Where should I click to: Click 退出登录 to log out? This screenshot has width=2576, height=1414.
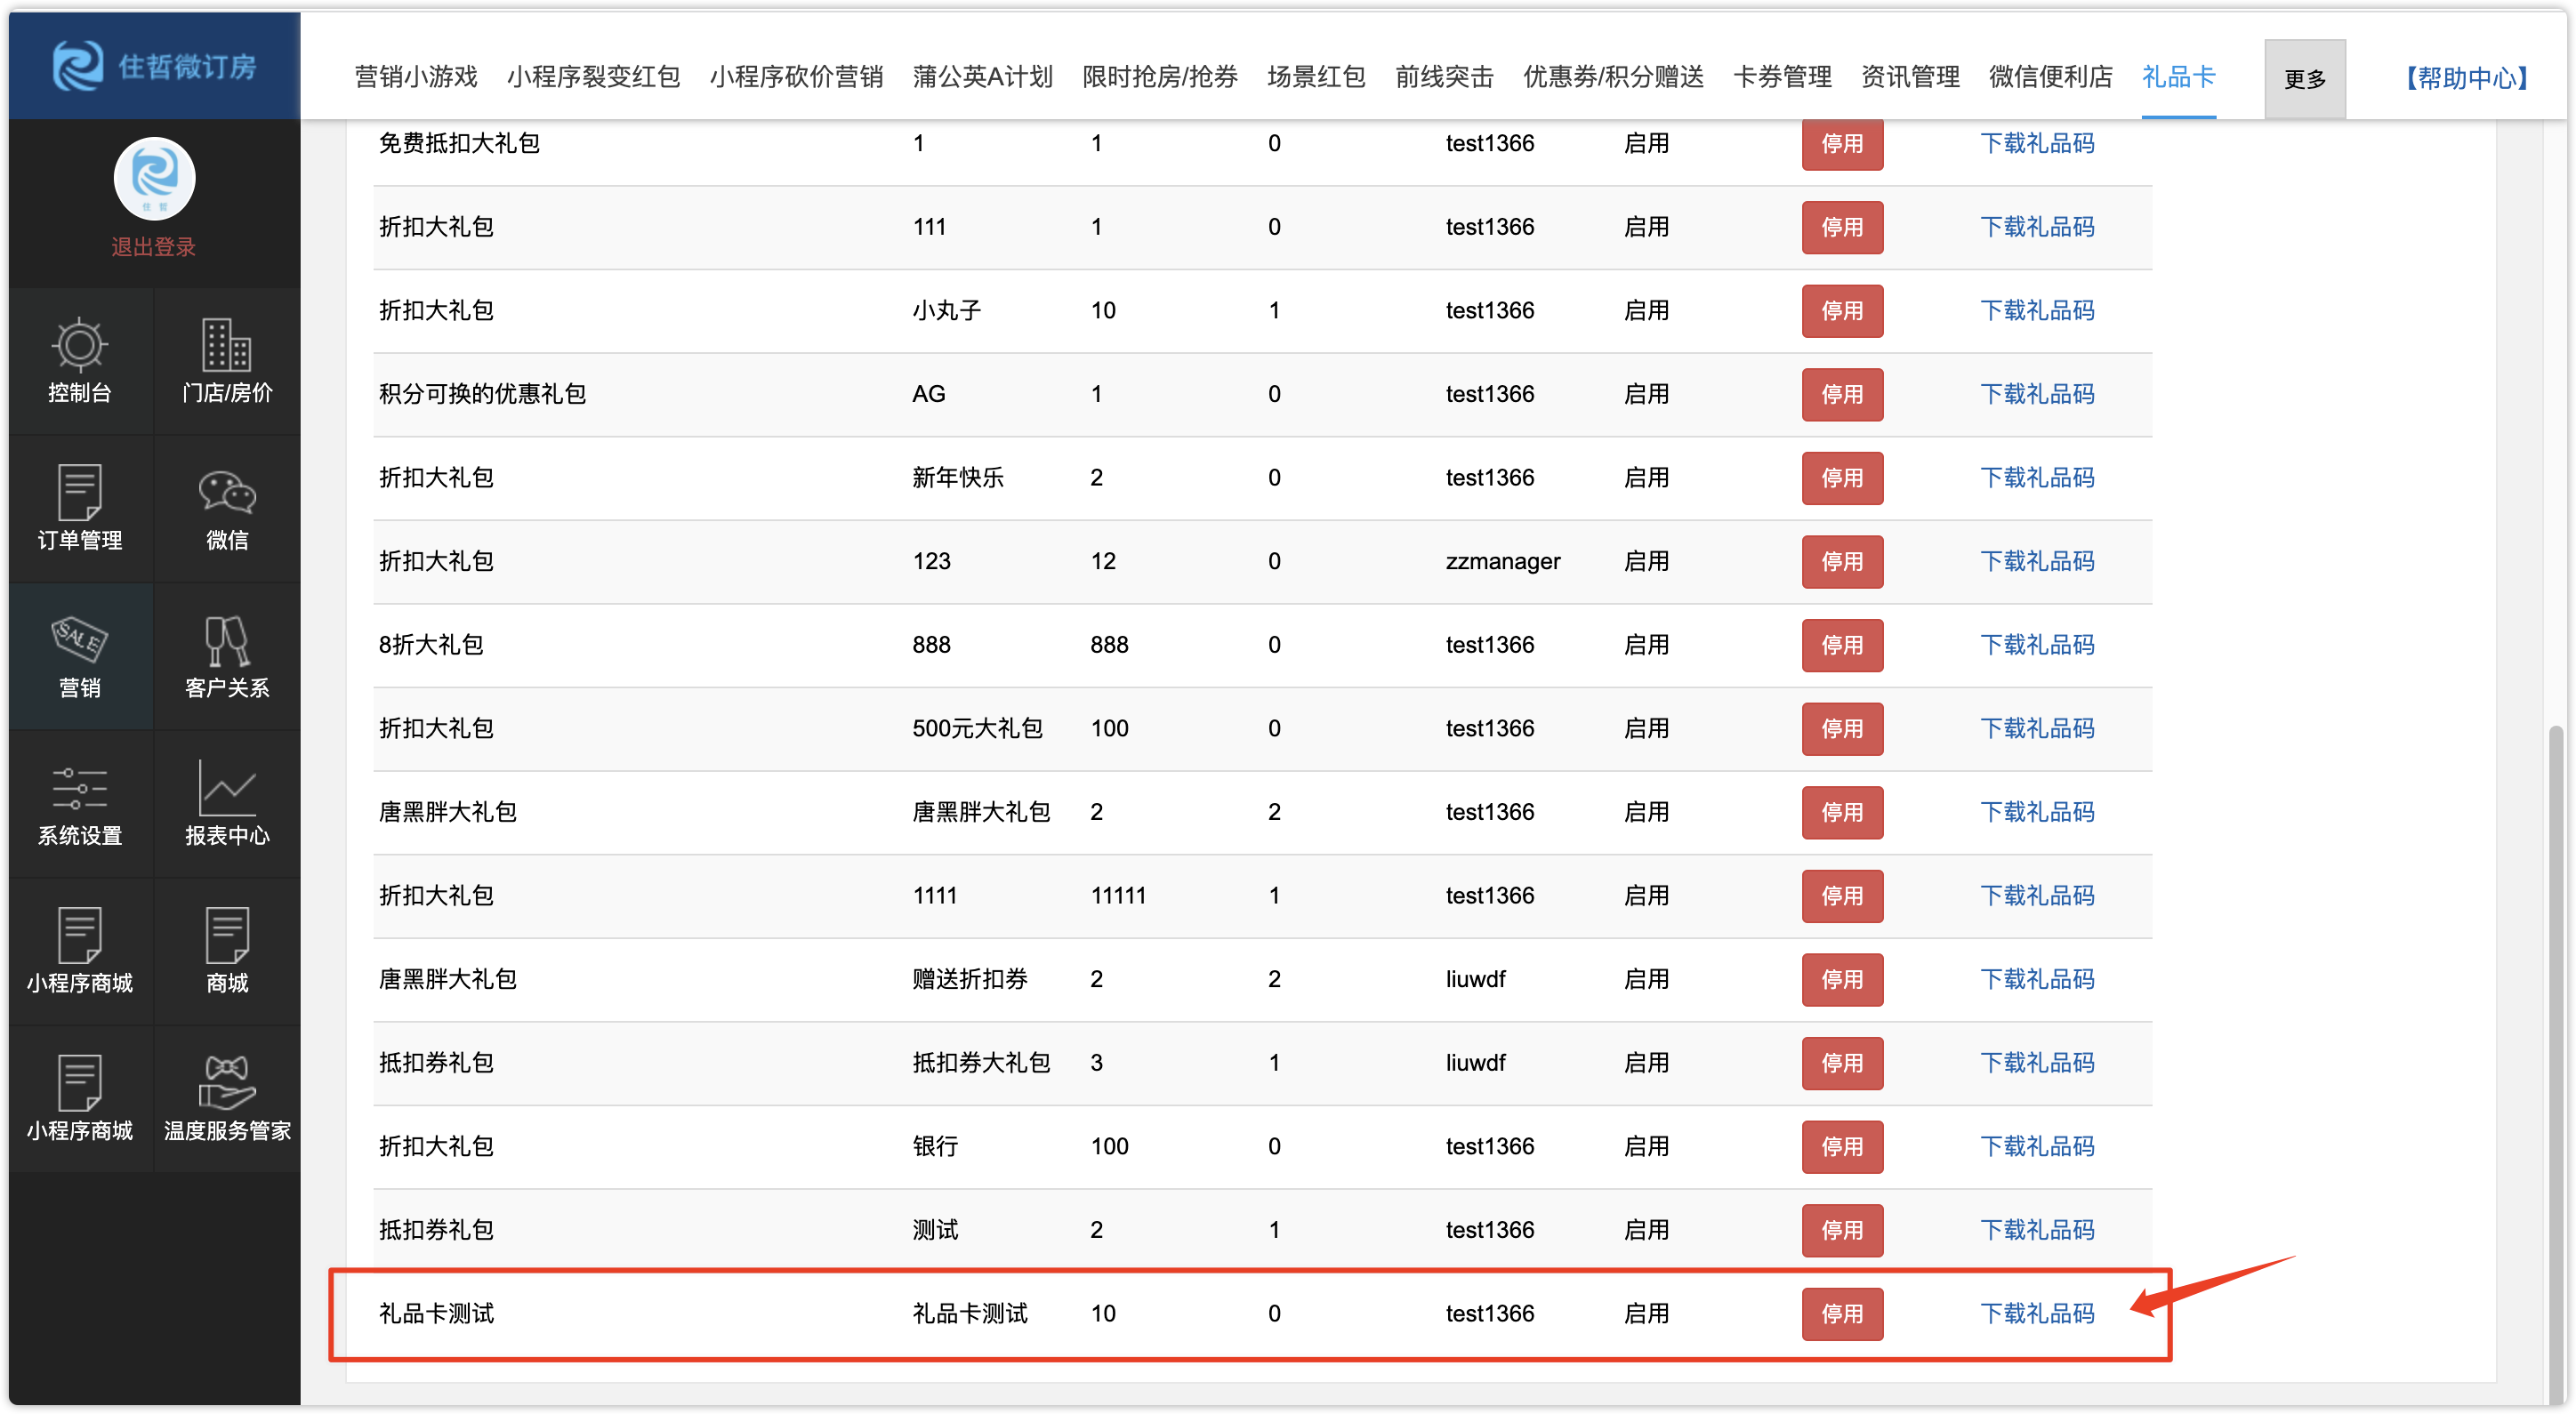coord(153,247)
